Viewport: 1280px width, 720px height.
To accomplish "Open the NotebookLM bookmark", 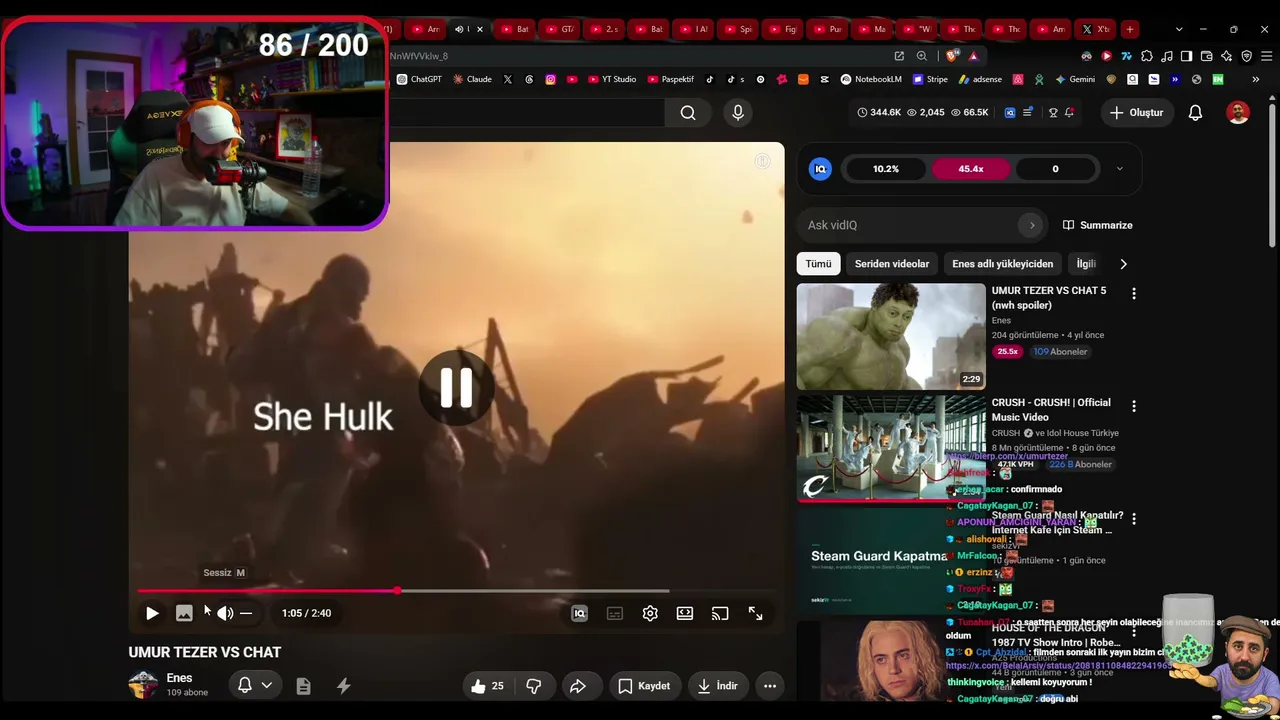I will 871,79.
